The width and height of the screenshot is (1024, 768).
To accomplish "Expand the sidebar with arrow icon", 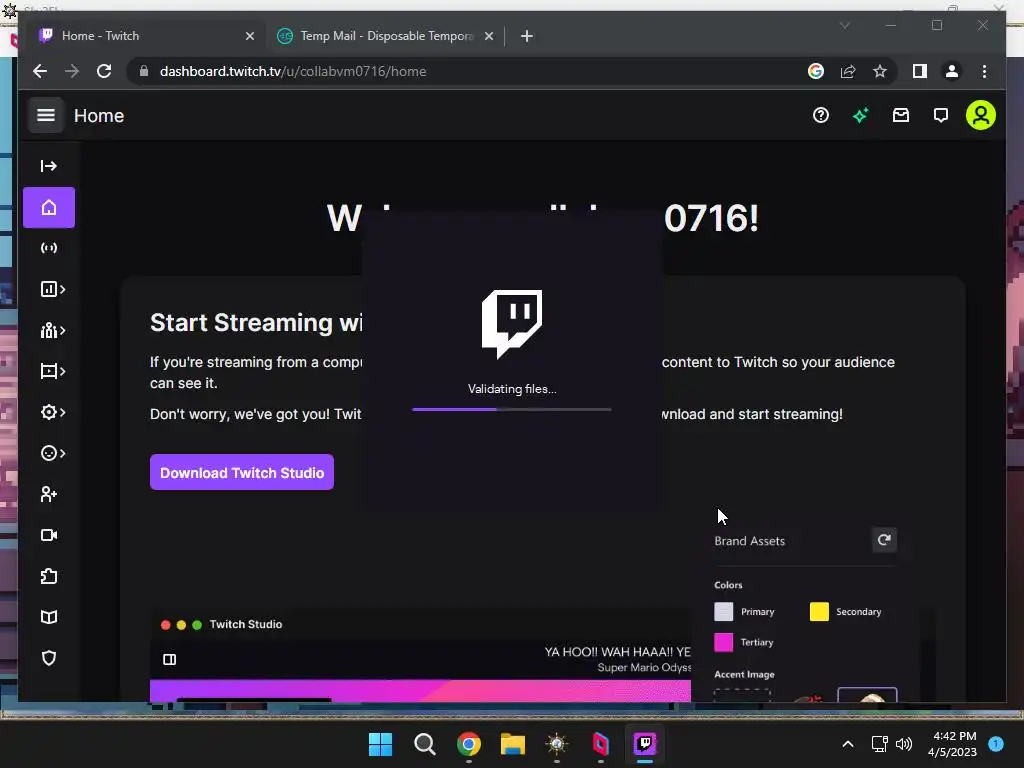I will (x=49, y=166).
